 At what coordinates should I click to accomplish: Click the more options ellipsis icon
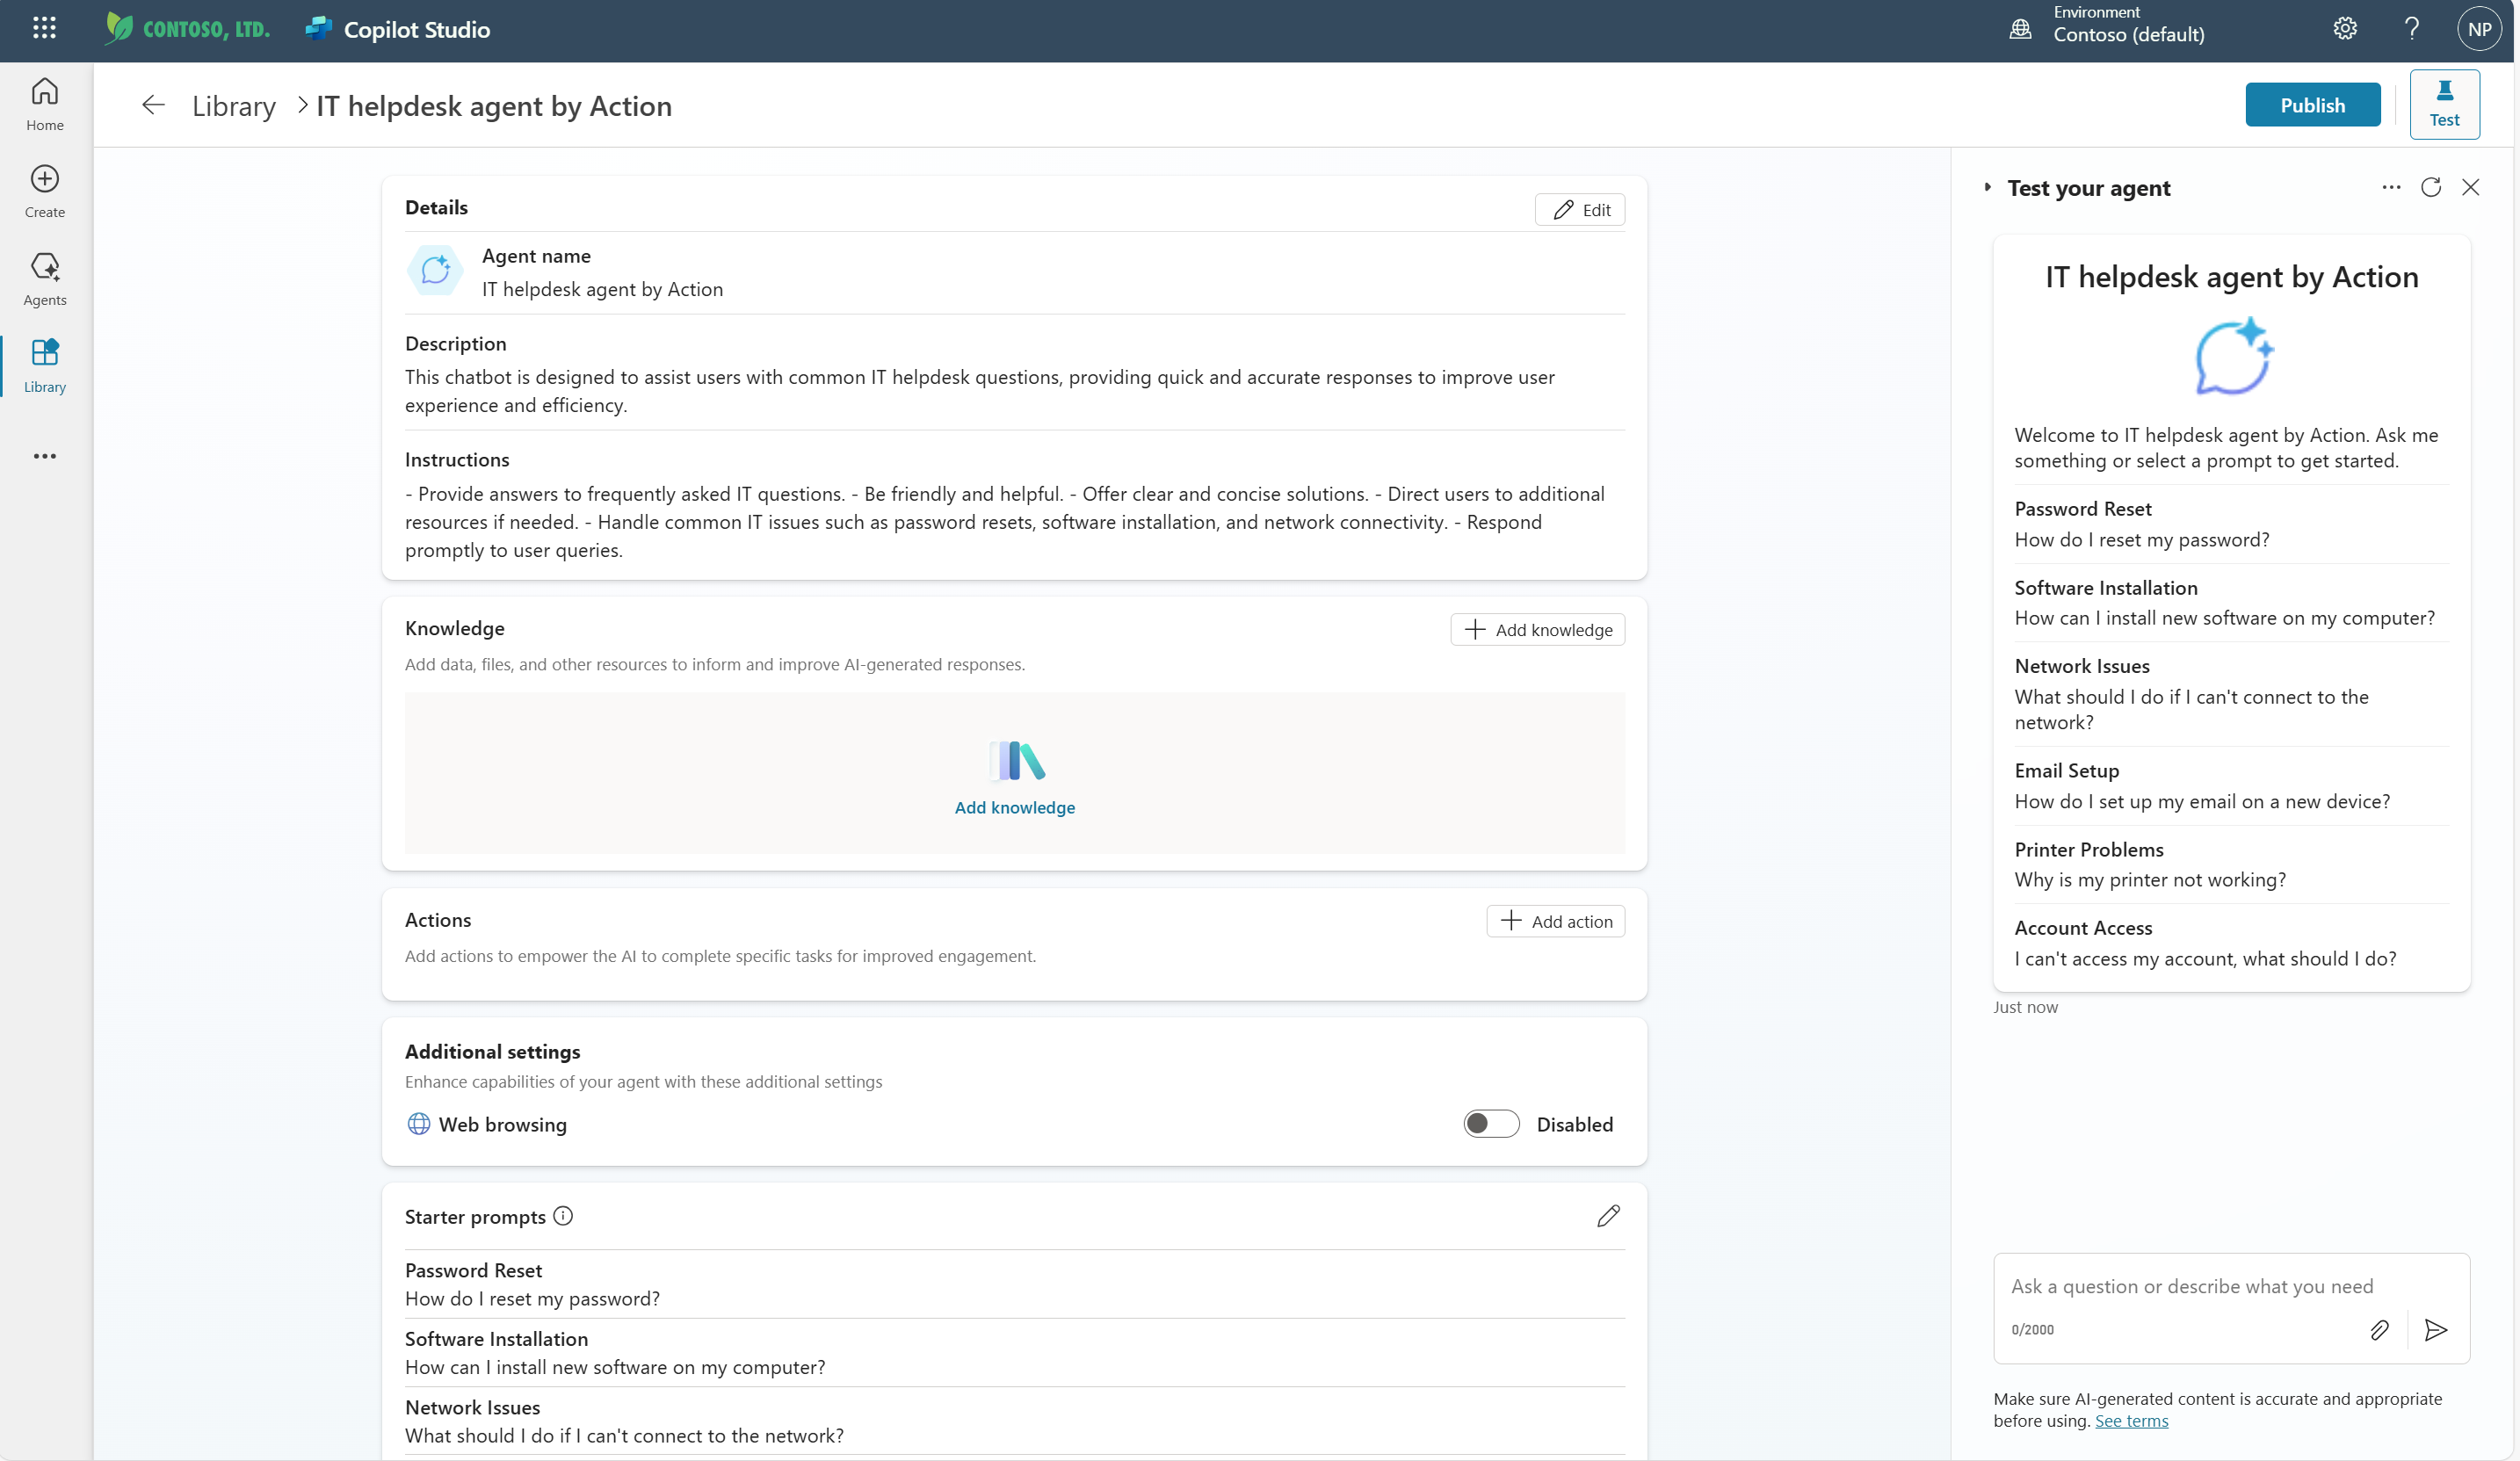click(2390, 188)
